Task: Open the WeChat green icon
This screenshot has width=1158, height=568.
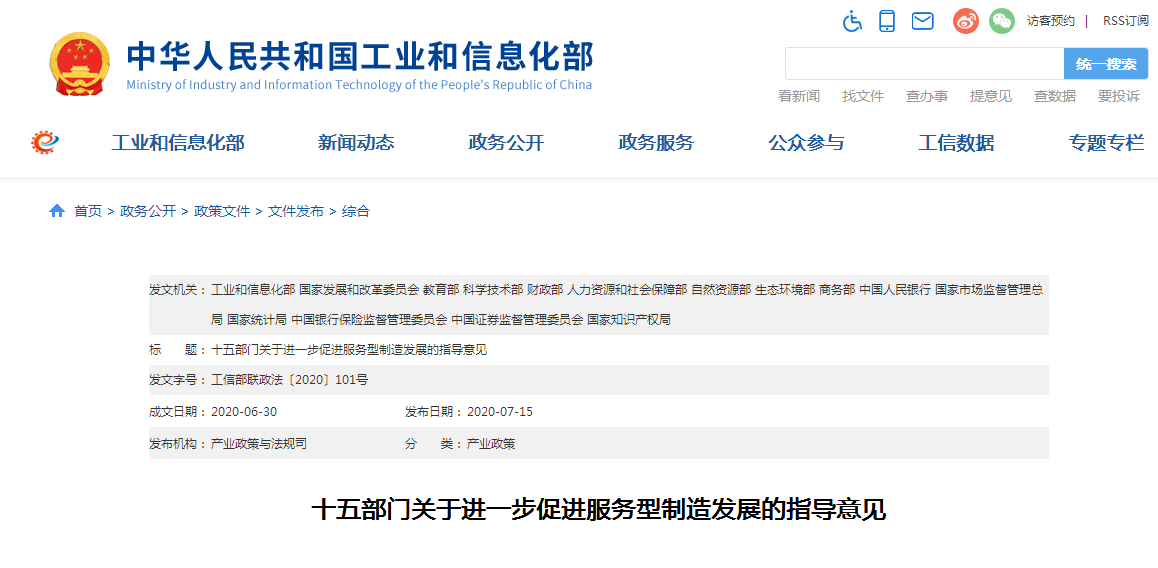Action: click(1001, 21)
